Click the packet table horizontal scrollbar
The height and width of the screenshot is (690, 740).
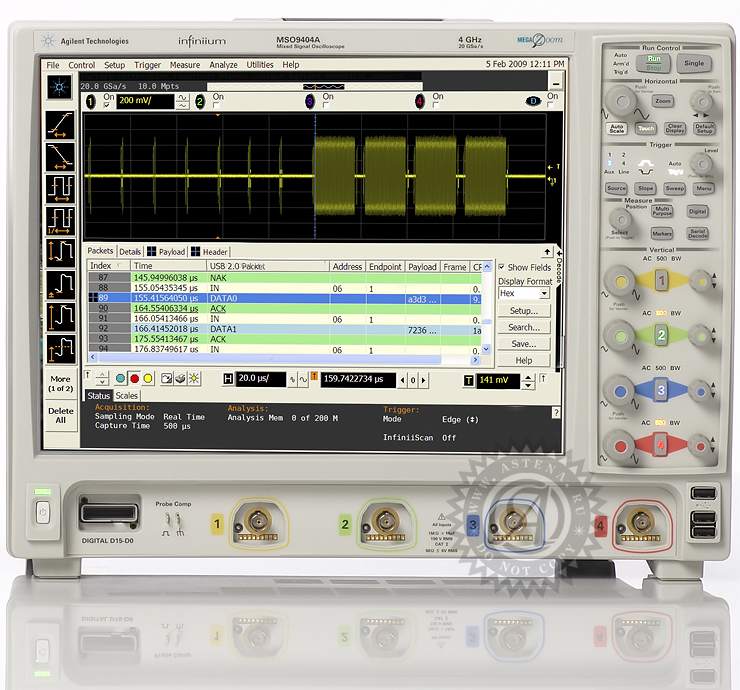click(x=285, y=359)
